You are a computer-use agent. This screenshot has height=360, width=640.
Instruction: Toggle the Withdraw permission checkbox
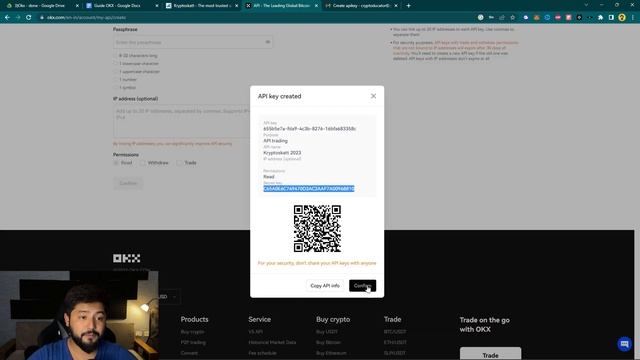142,163
